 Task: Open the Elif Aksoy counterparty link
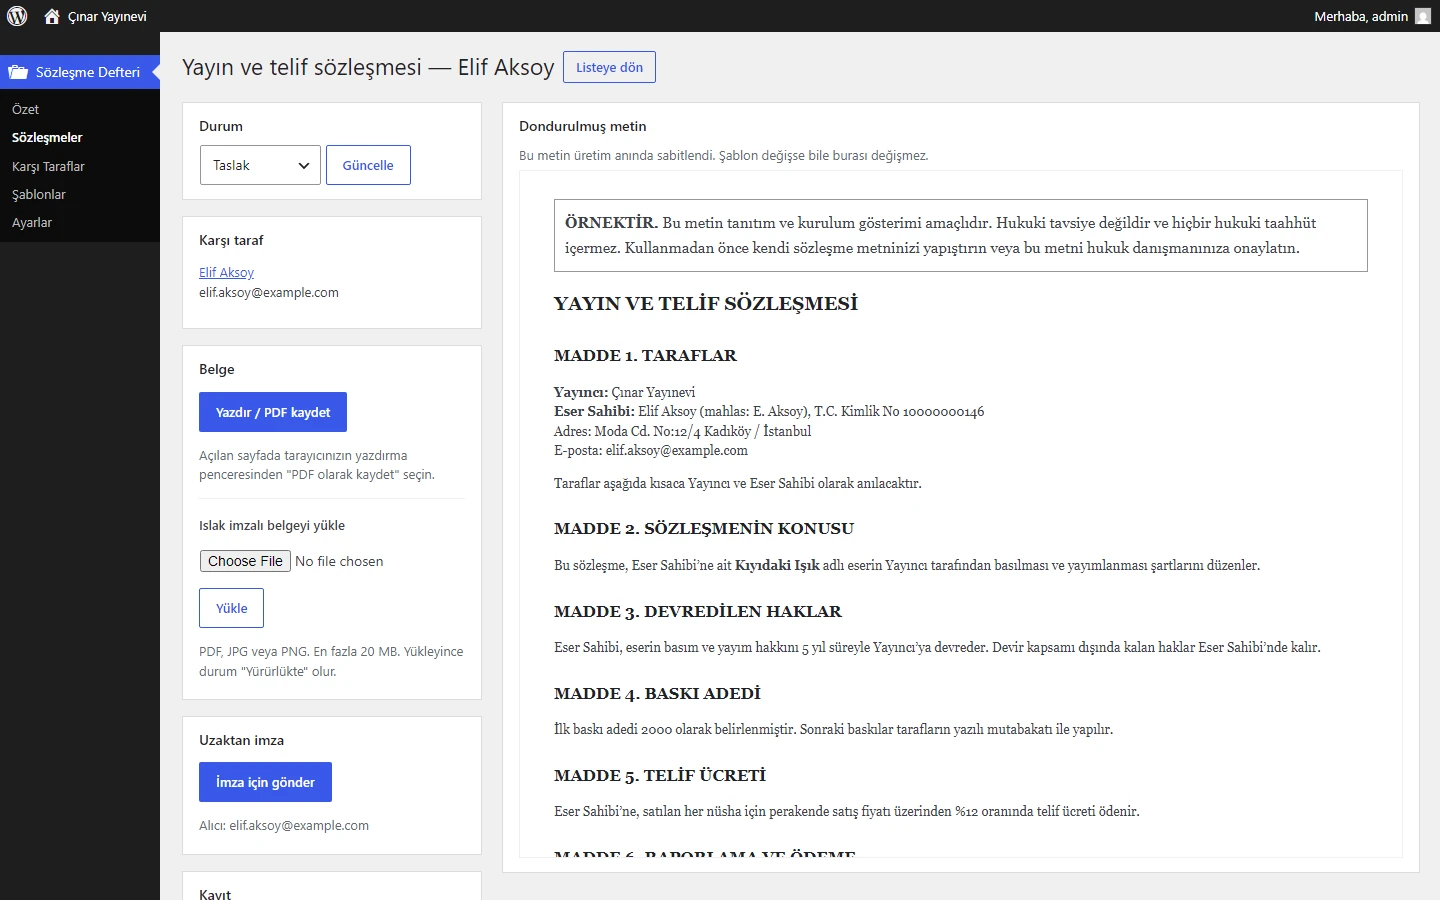[226, 272]
